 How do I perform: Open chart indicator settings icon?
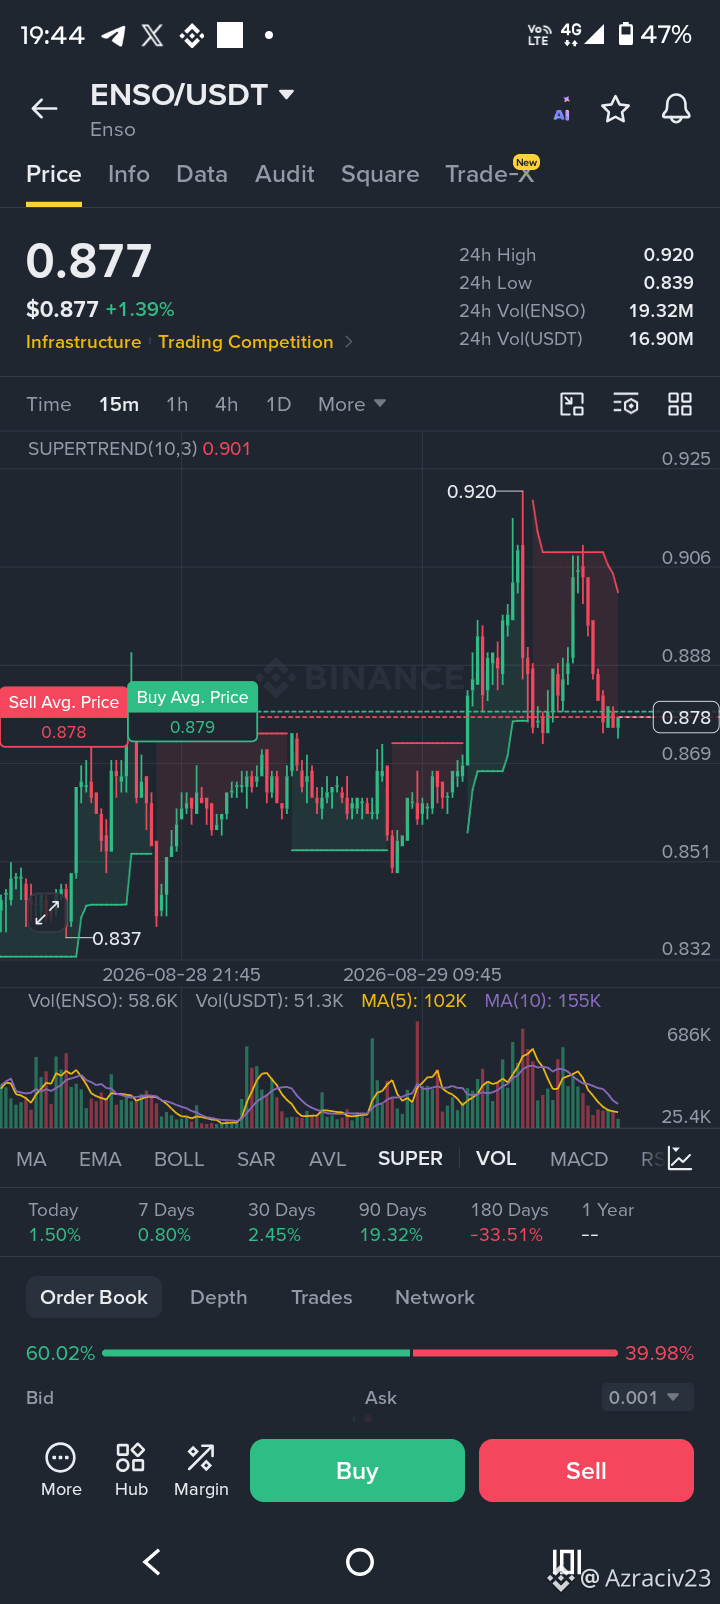coord(626,404)
